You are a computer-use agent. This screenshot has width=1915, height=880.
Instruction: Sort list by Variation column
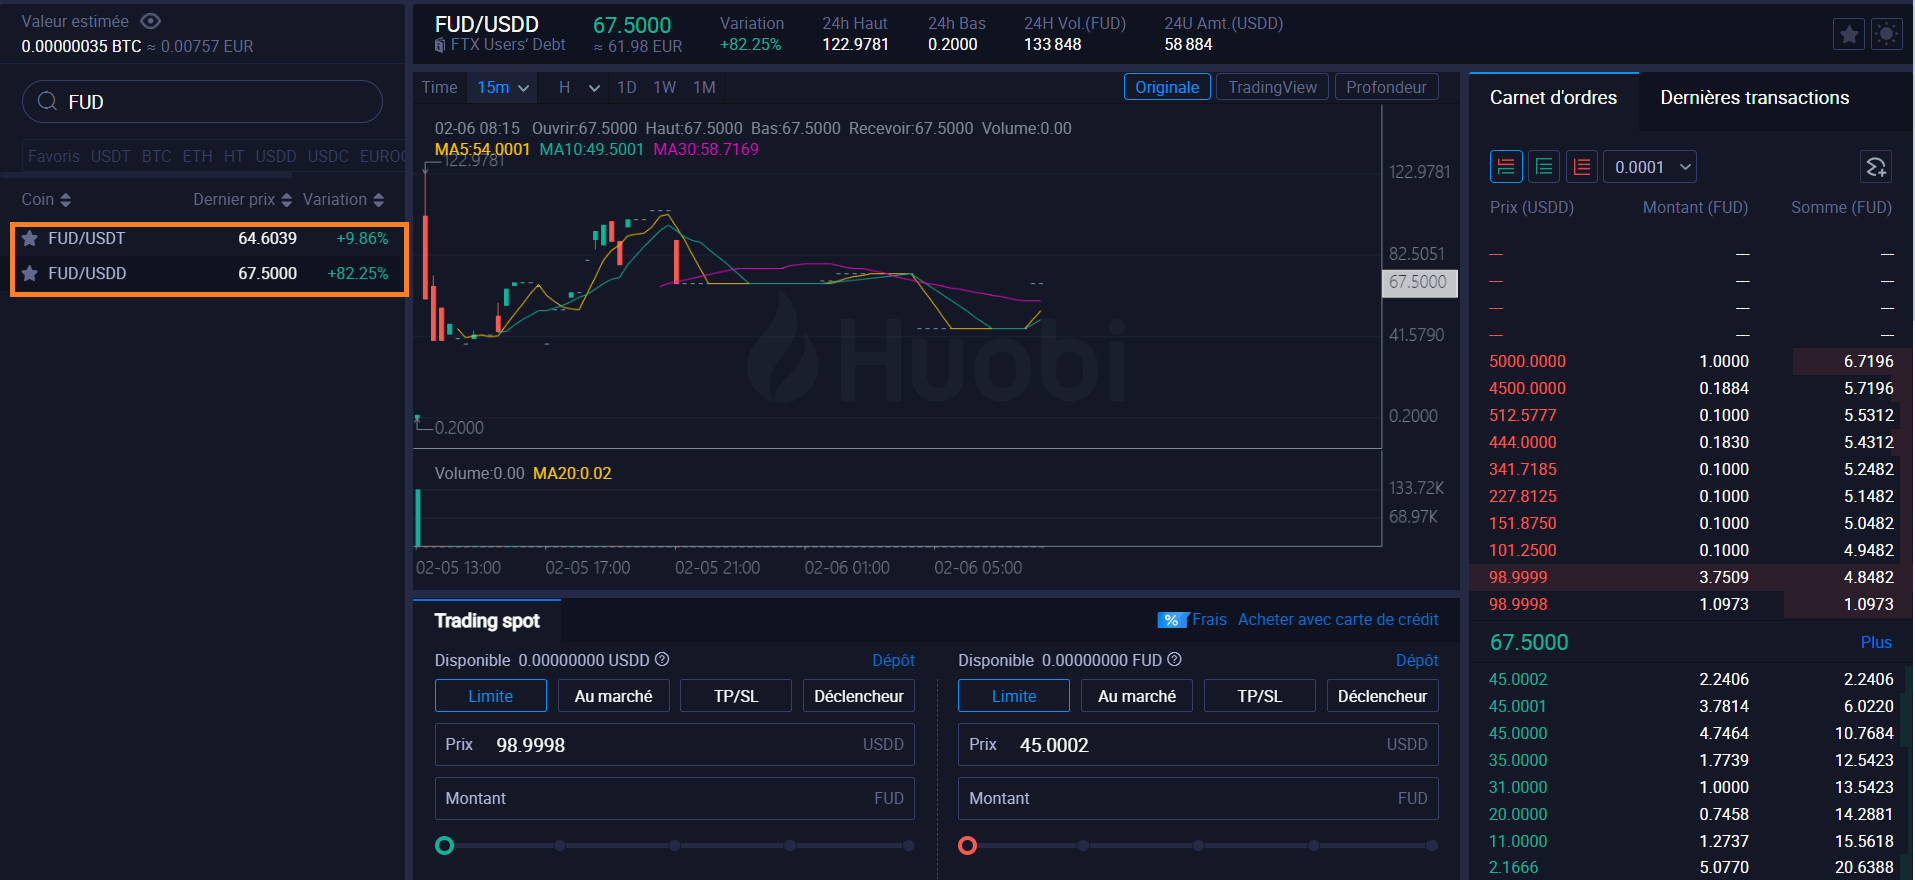click(344, 199)
